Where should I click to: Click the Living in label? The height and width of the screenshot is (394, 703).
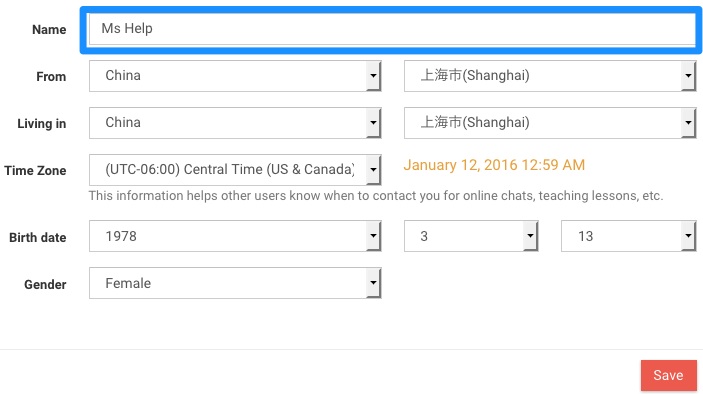click(x=42, y=124)
